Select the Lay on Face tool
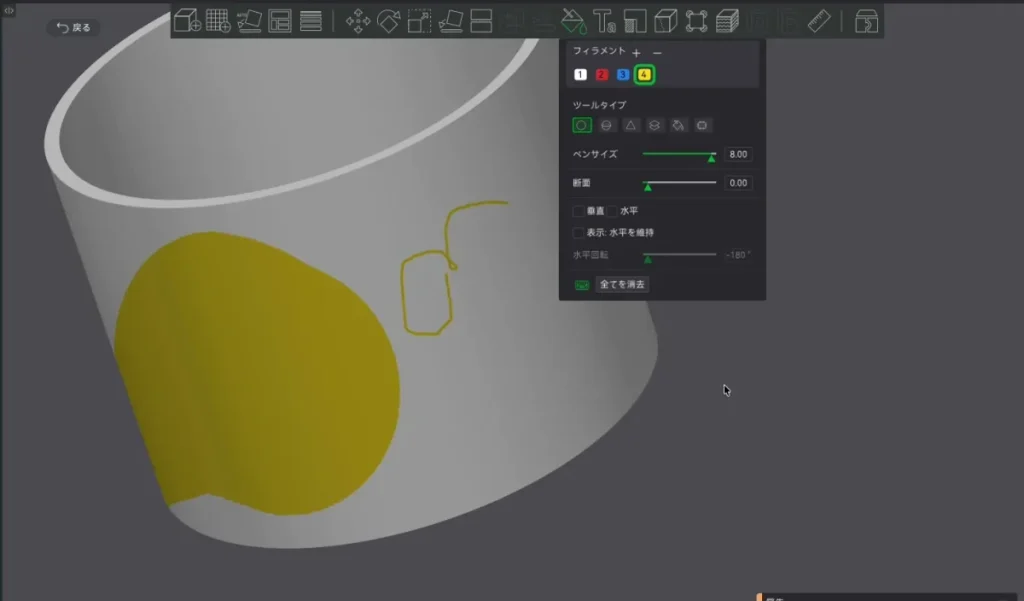This screenshot has width=1024, height=601. pyautogui.click(x=451, y=21)
